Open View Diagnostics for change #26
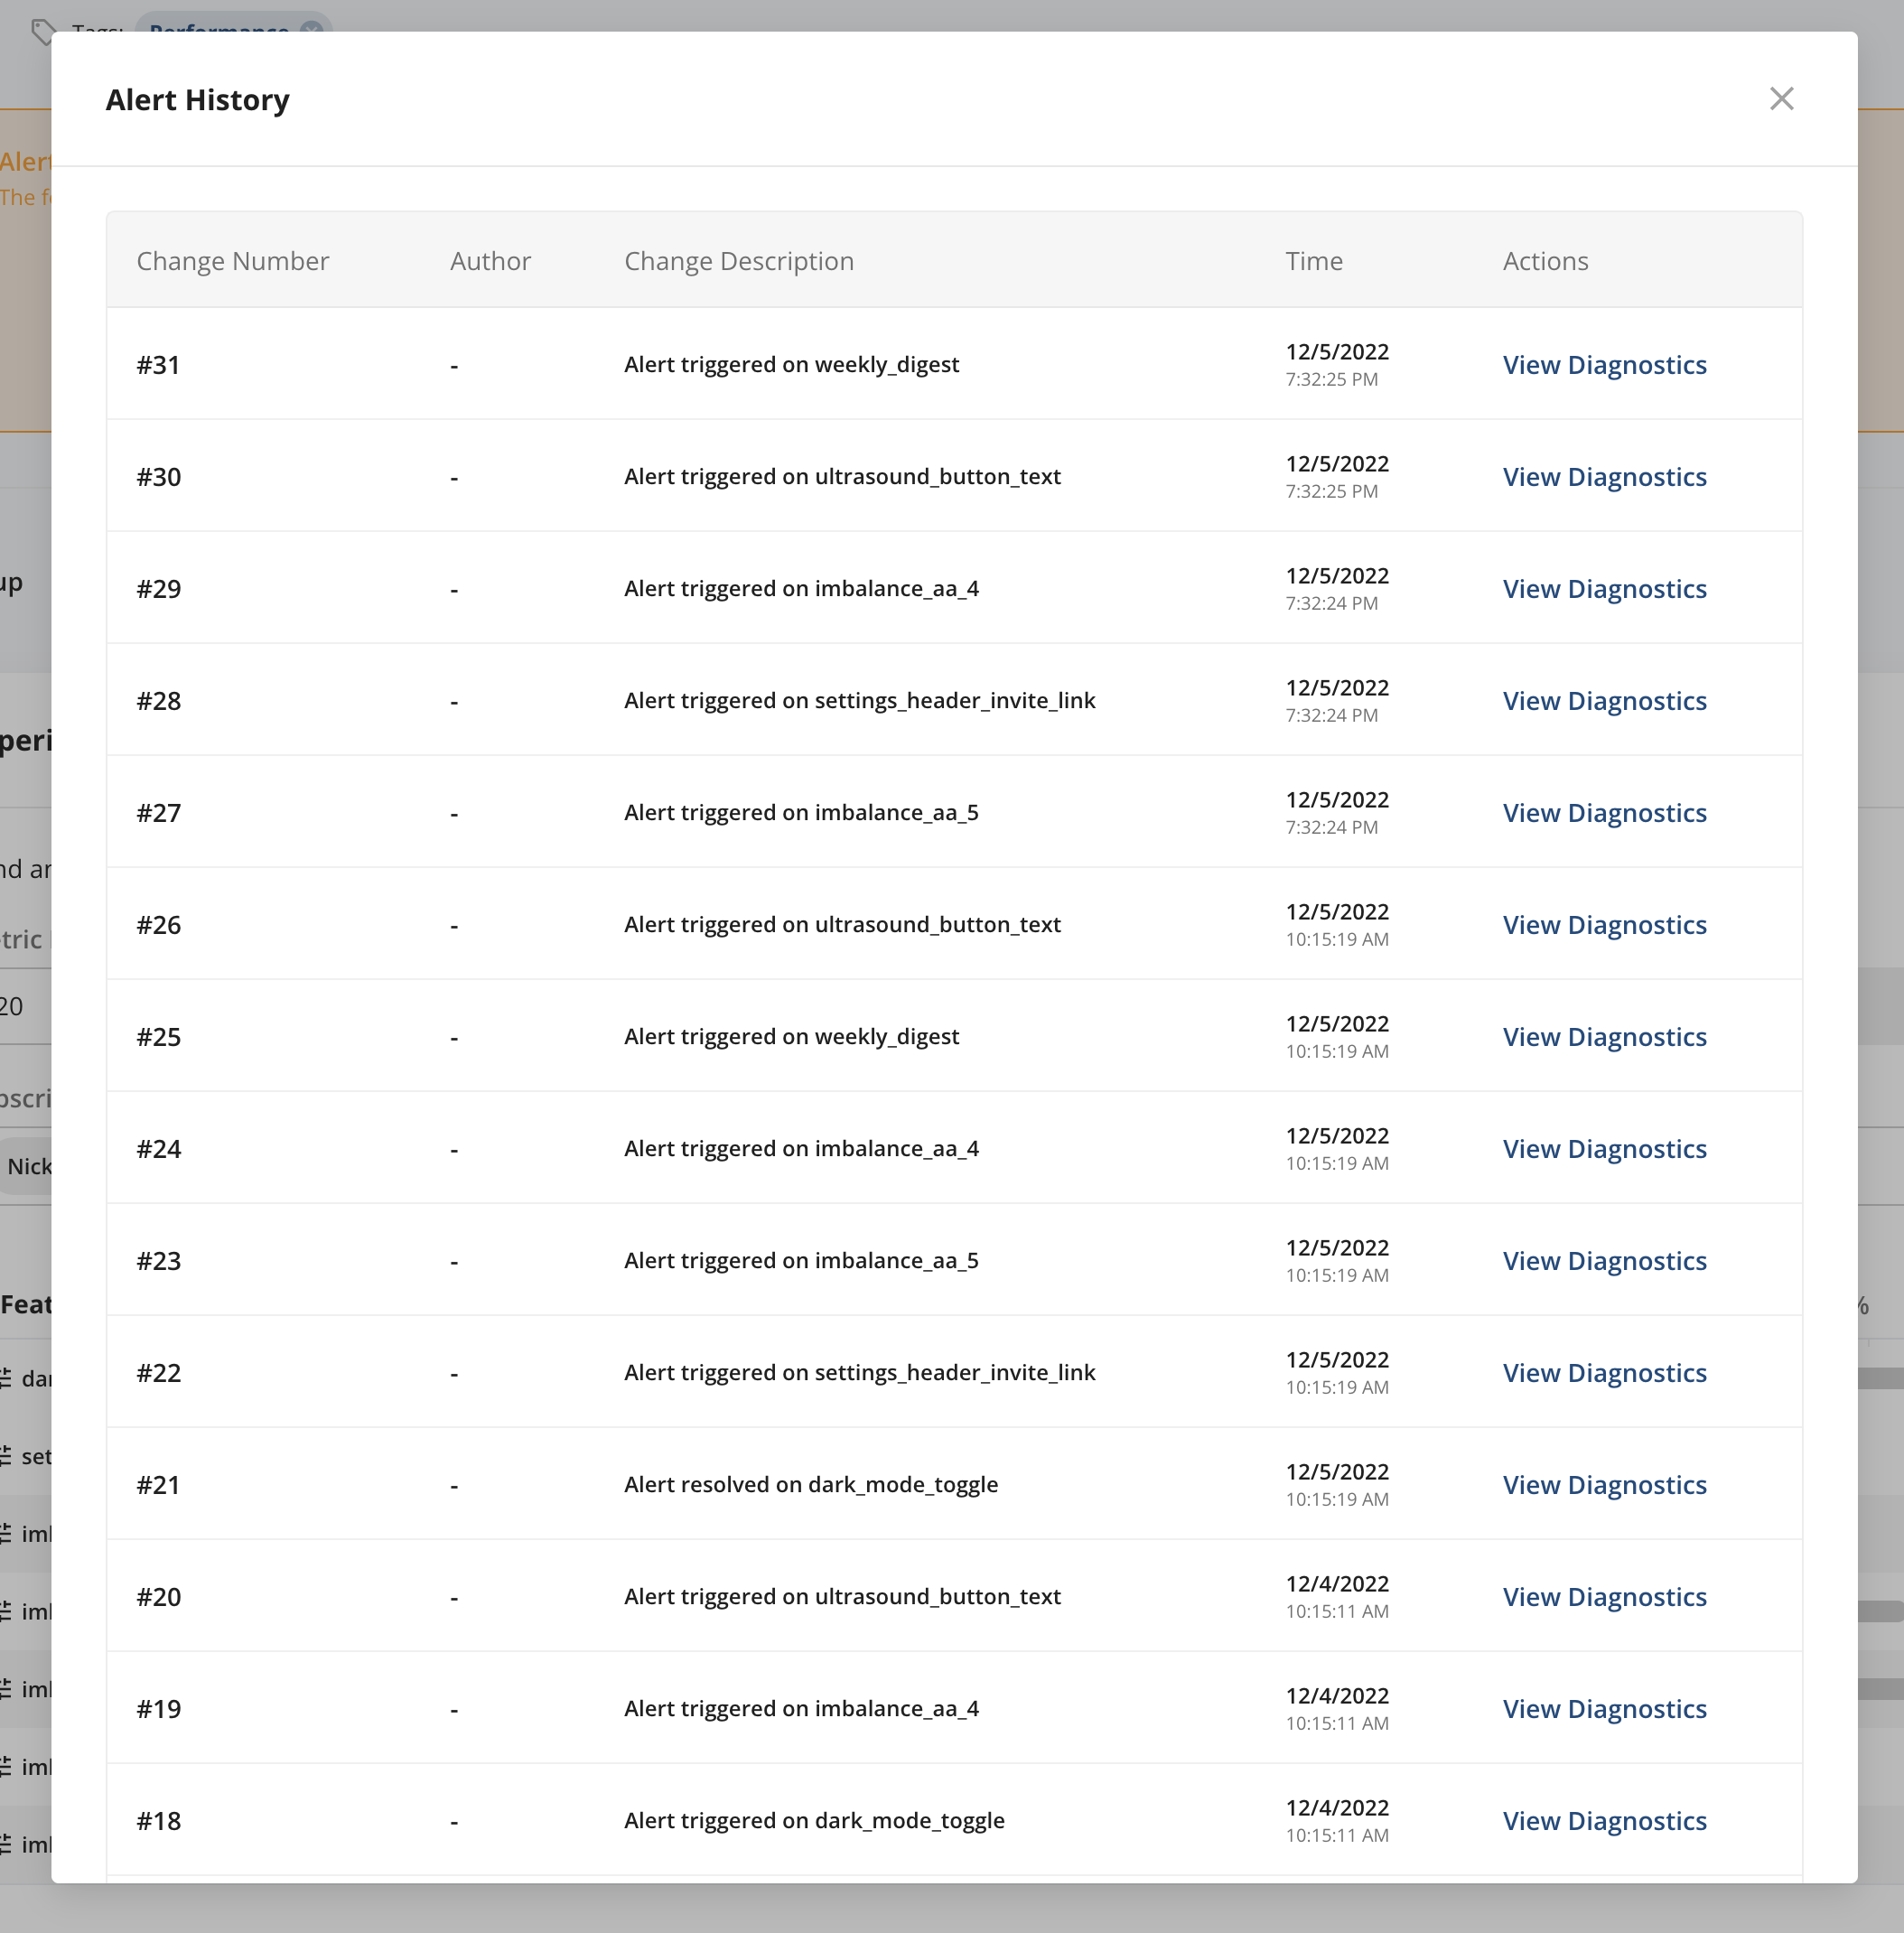The height and width of the screenshot is (1933, 1904). pyautogui.click(x=1604, y=925)
